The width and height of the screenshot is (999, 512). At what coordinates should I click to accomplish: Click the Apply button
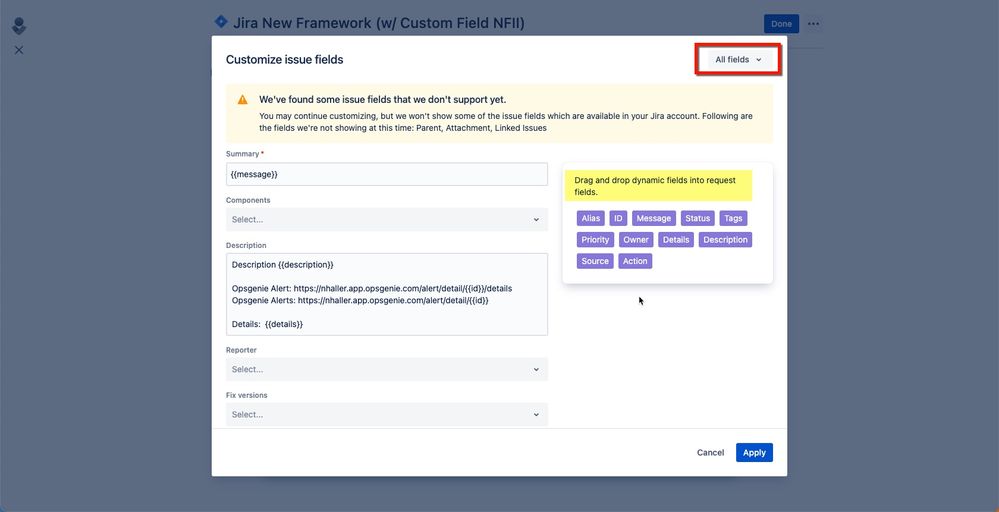point(754,453)
